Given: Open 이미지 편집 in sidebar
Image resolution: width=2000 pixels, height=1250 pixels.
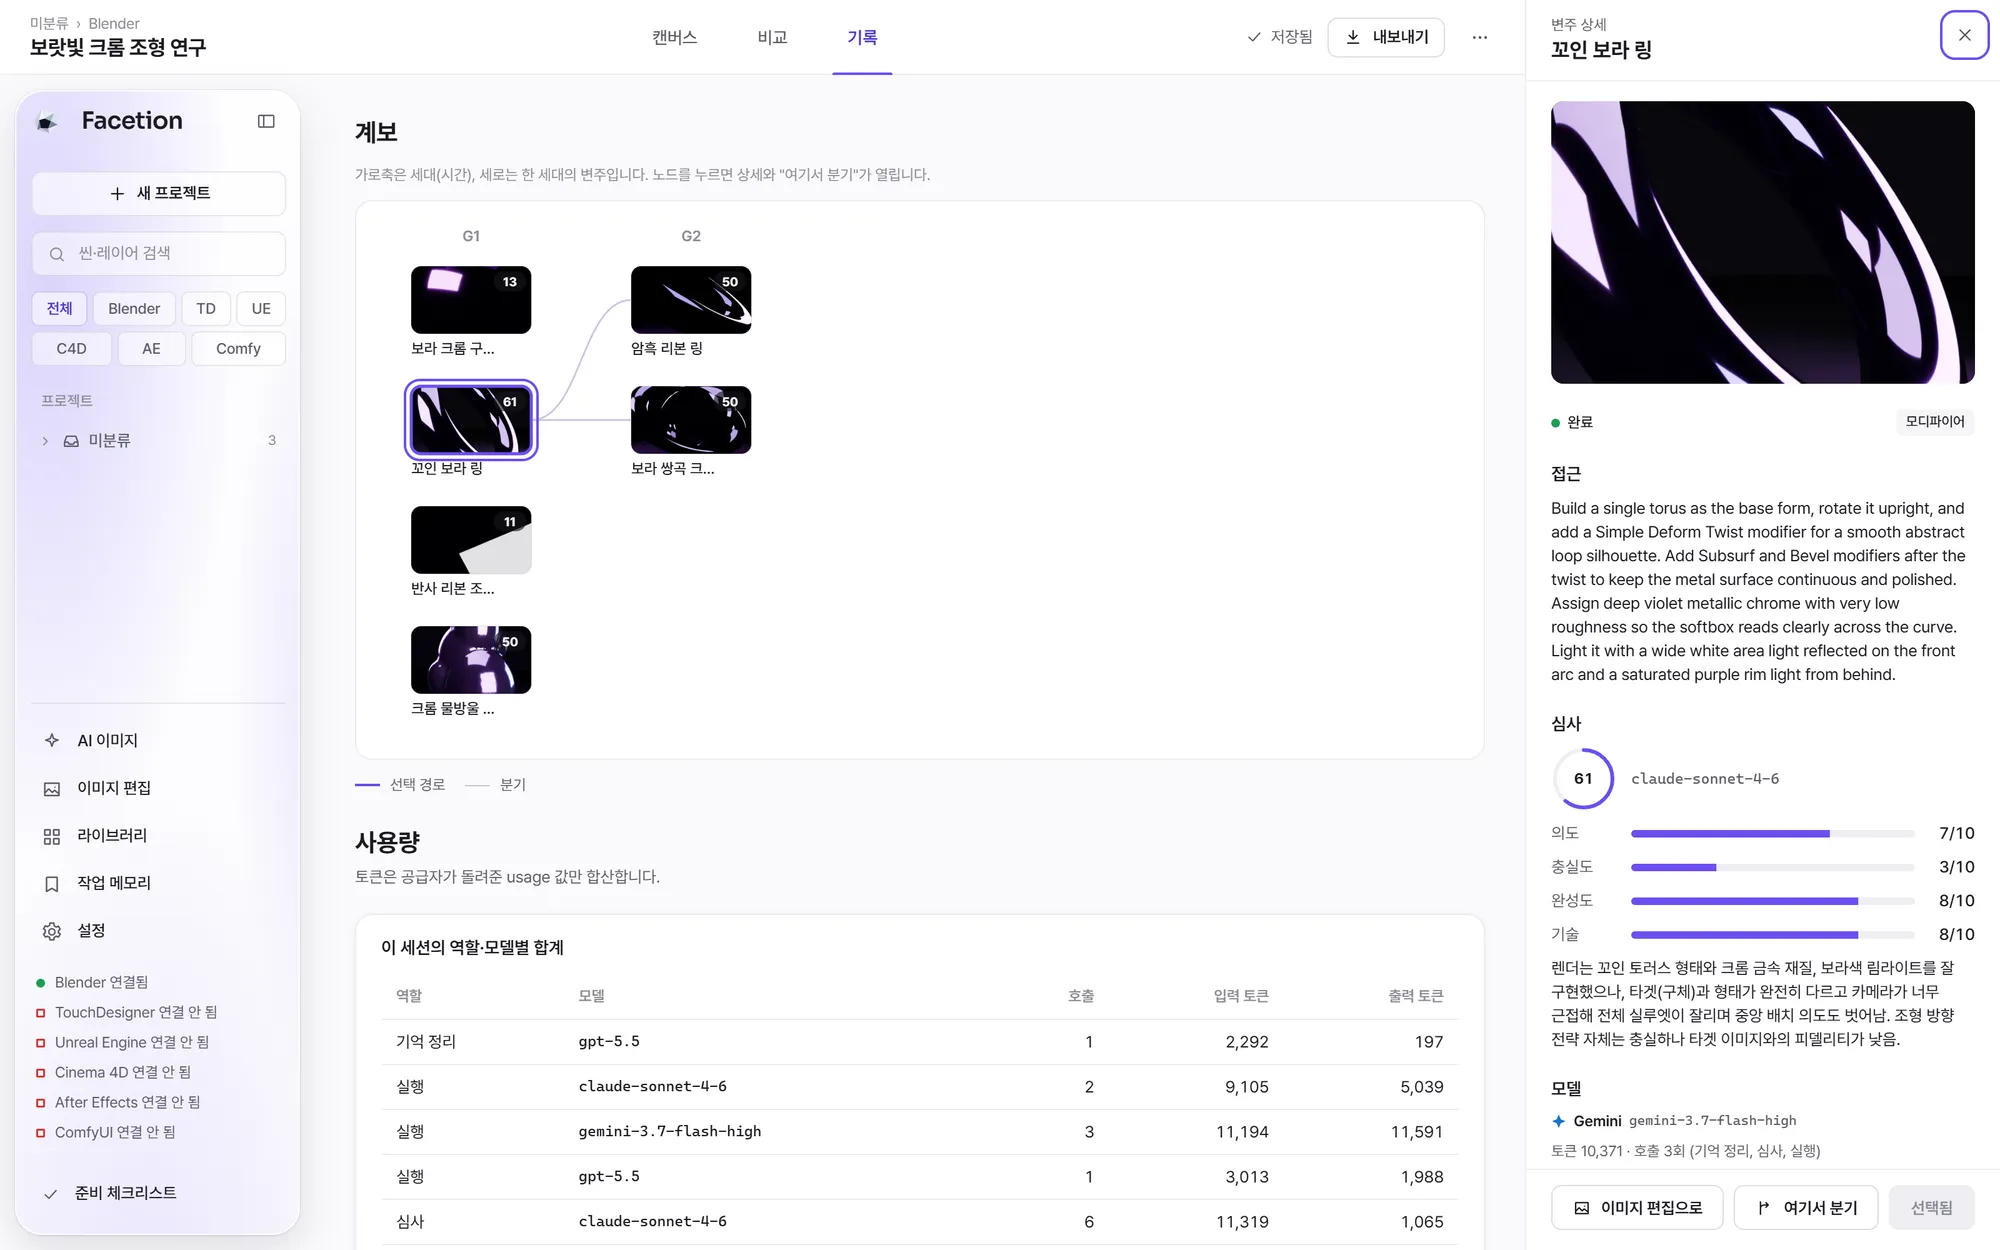Looking at the screenshot, I should (158, 788).
